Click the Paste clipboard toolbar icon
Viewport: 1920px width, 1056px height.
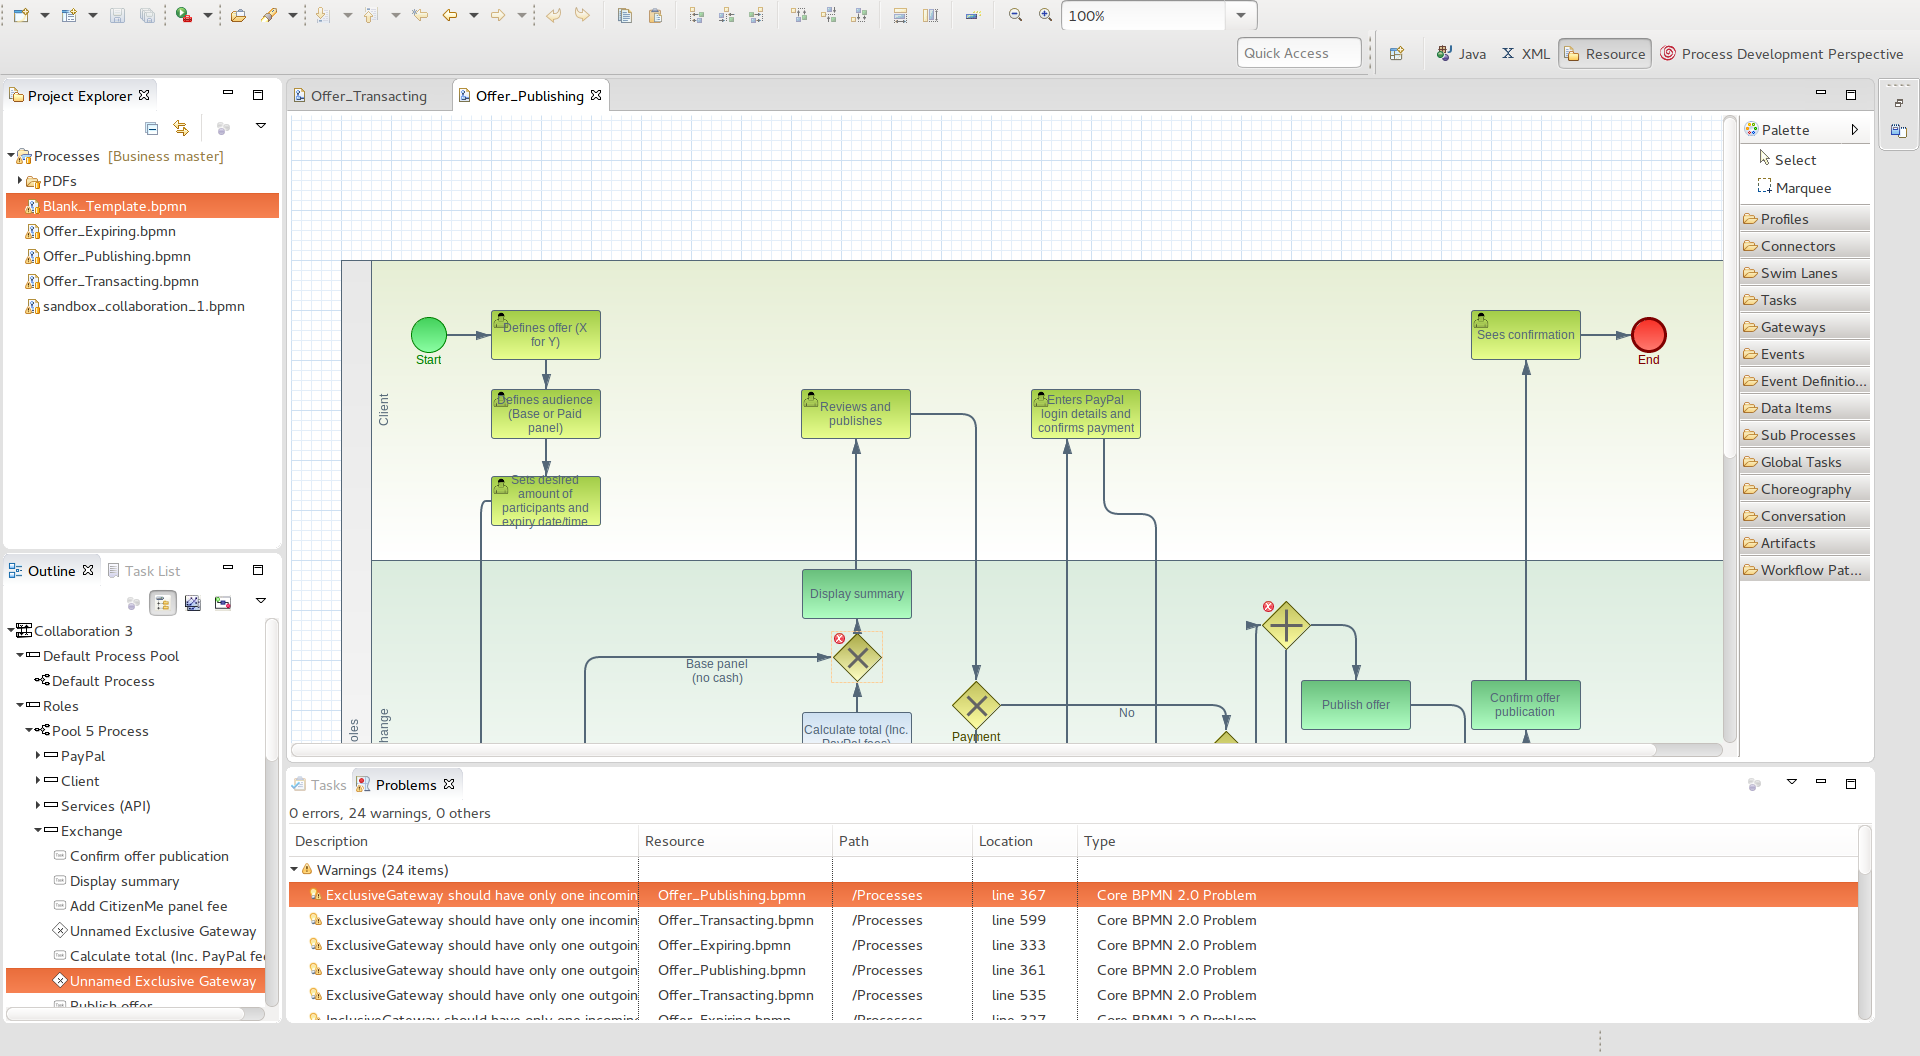click(x=656, y=15)
